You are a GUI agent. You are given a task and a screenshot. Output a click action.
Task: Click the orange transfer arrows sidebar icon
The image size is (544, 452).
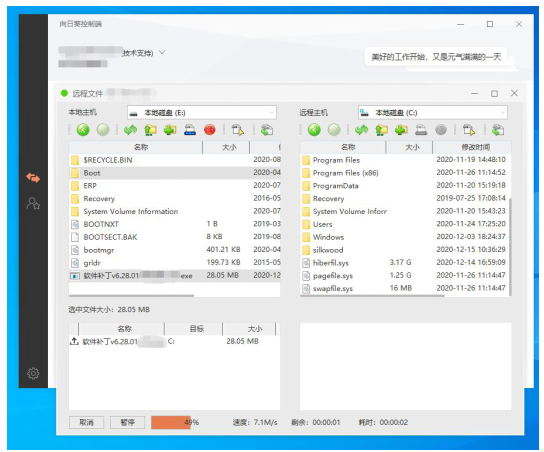click(33, 178)
